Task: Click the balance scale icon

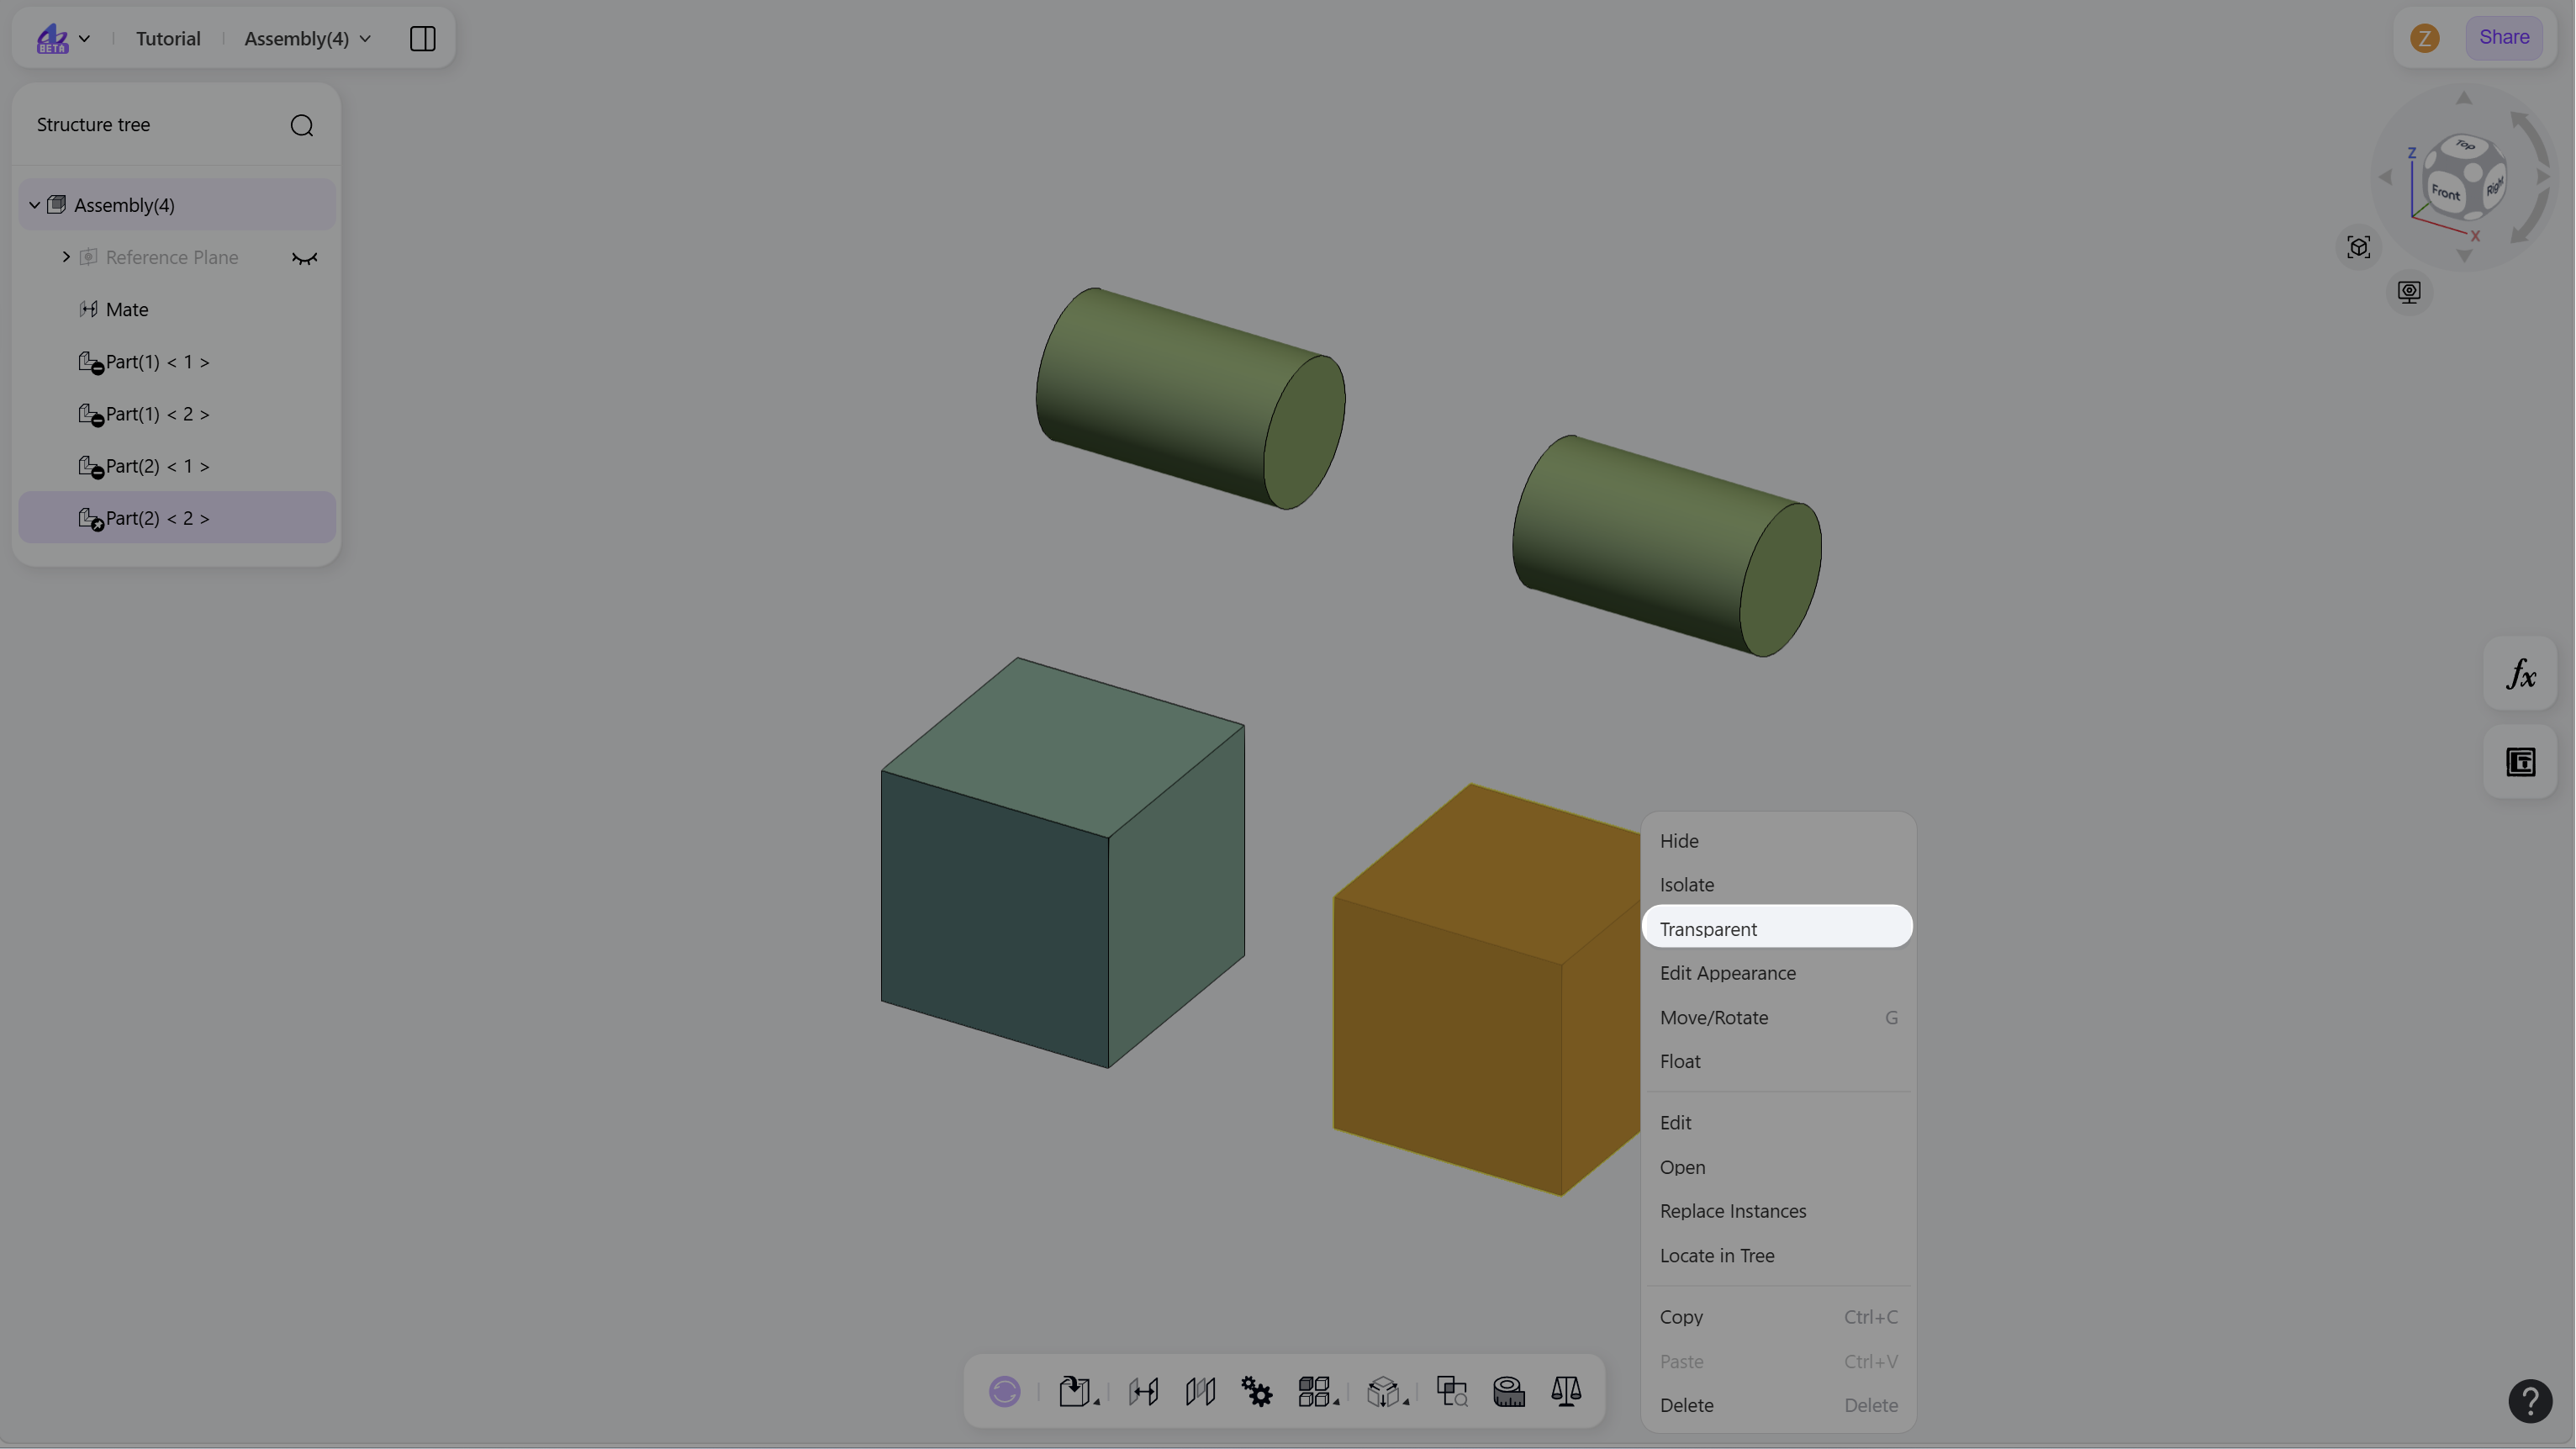Action: (1566, 1391)
